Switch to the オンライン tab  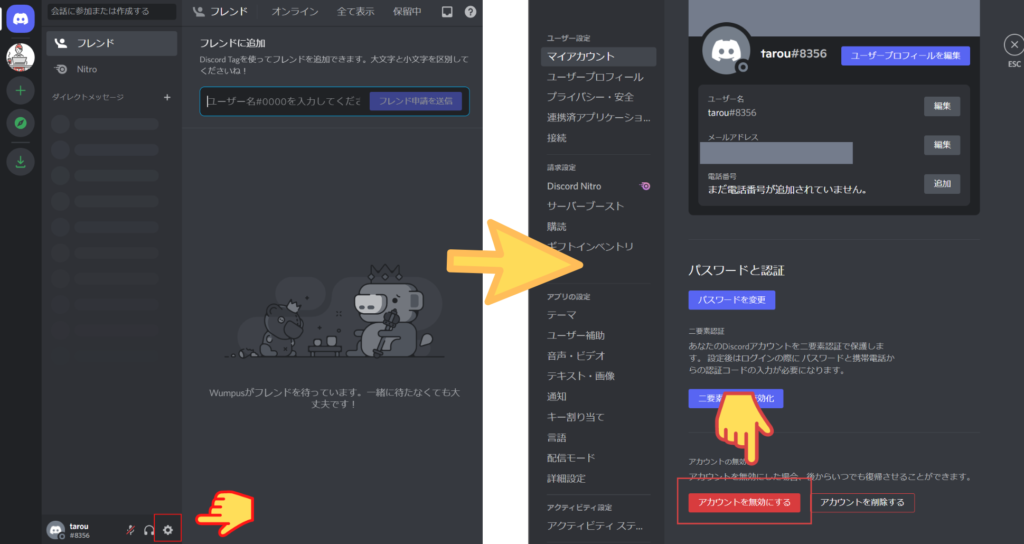[295, 12]
